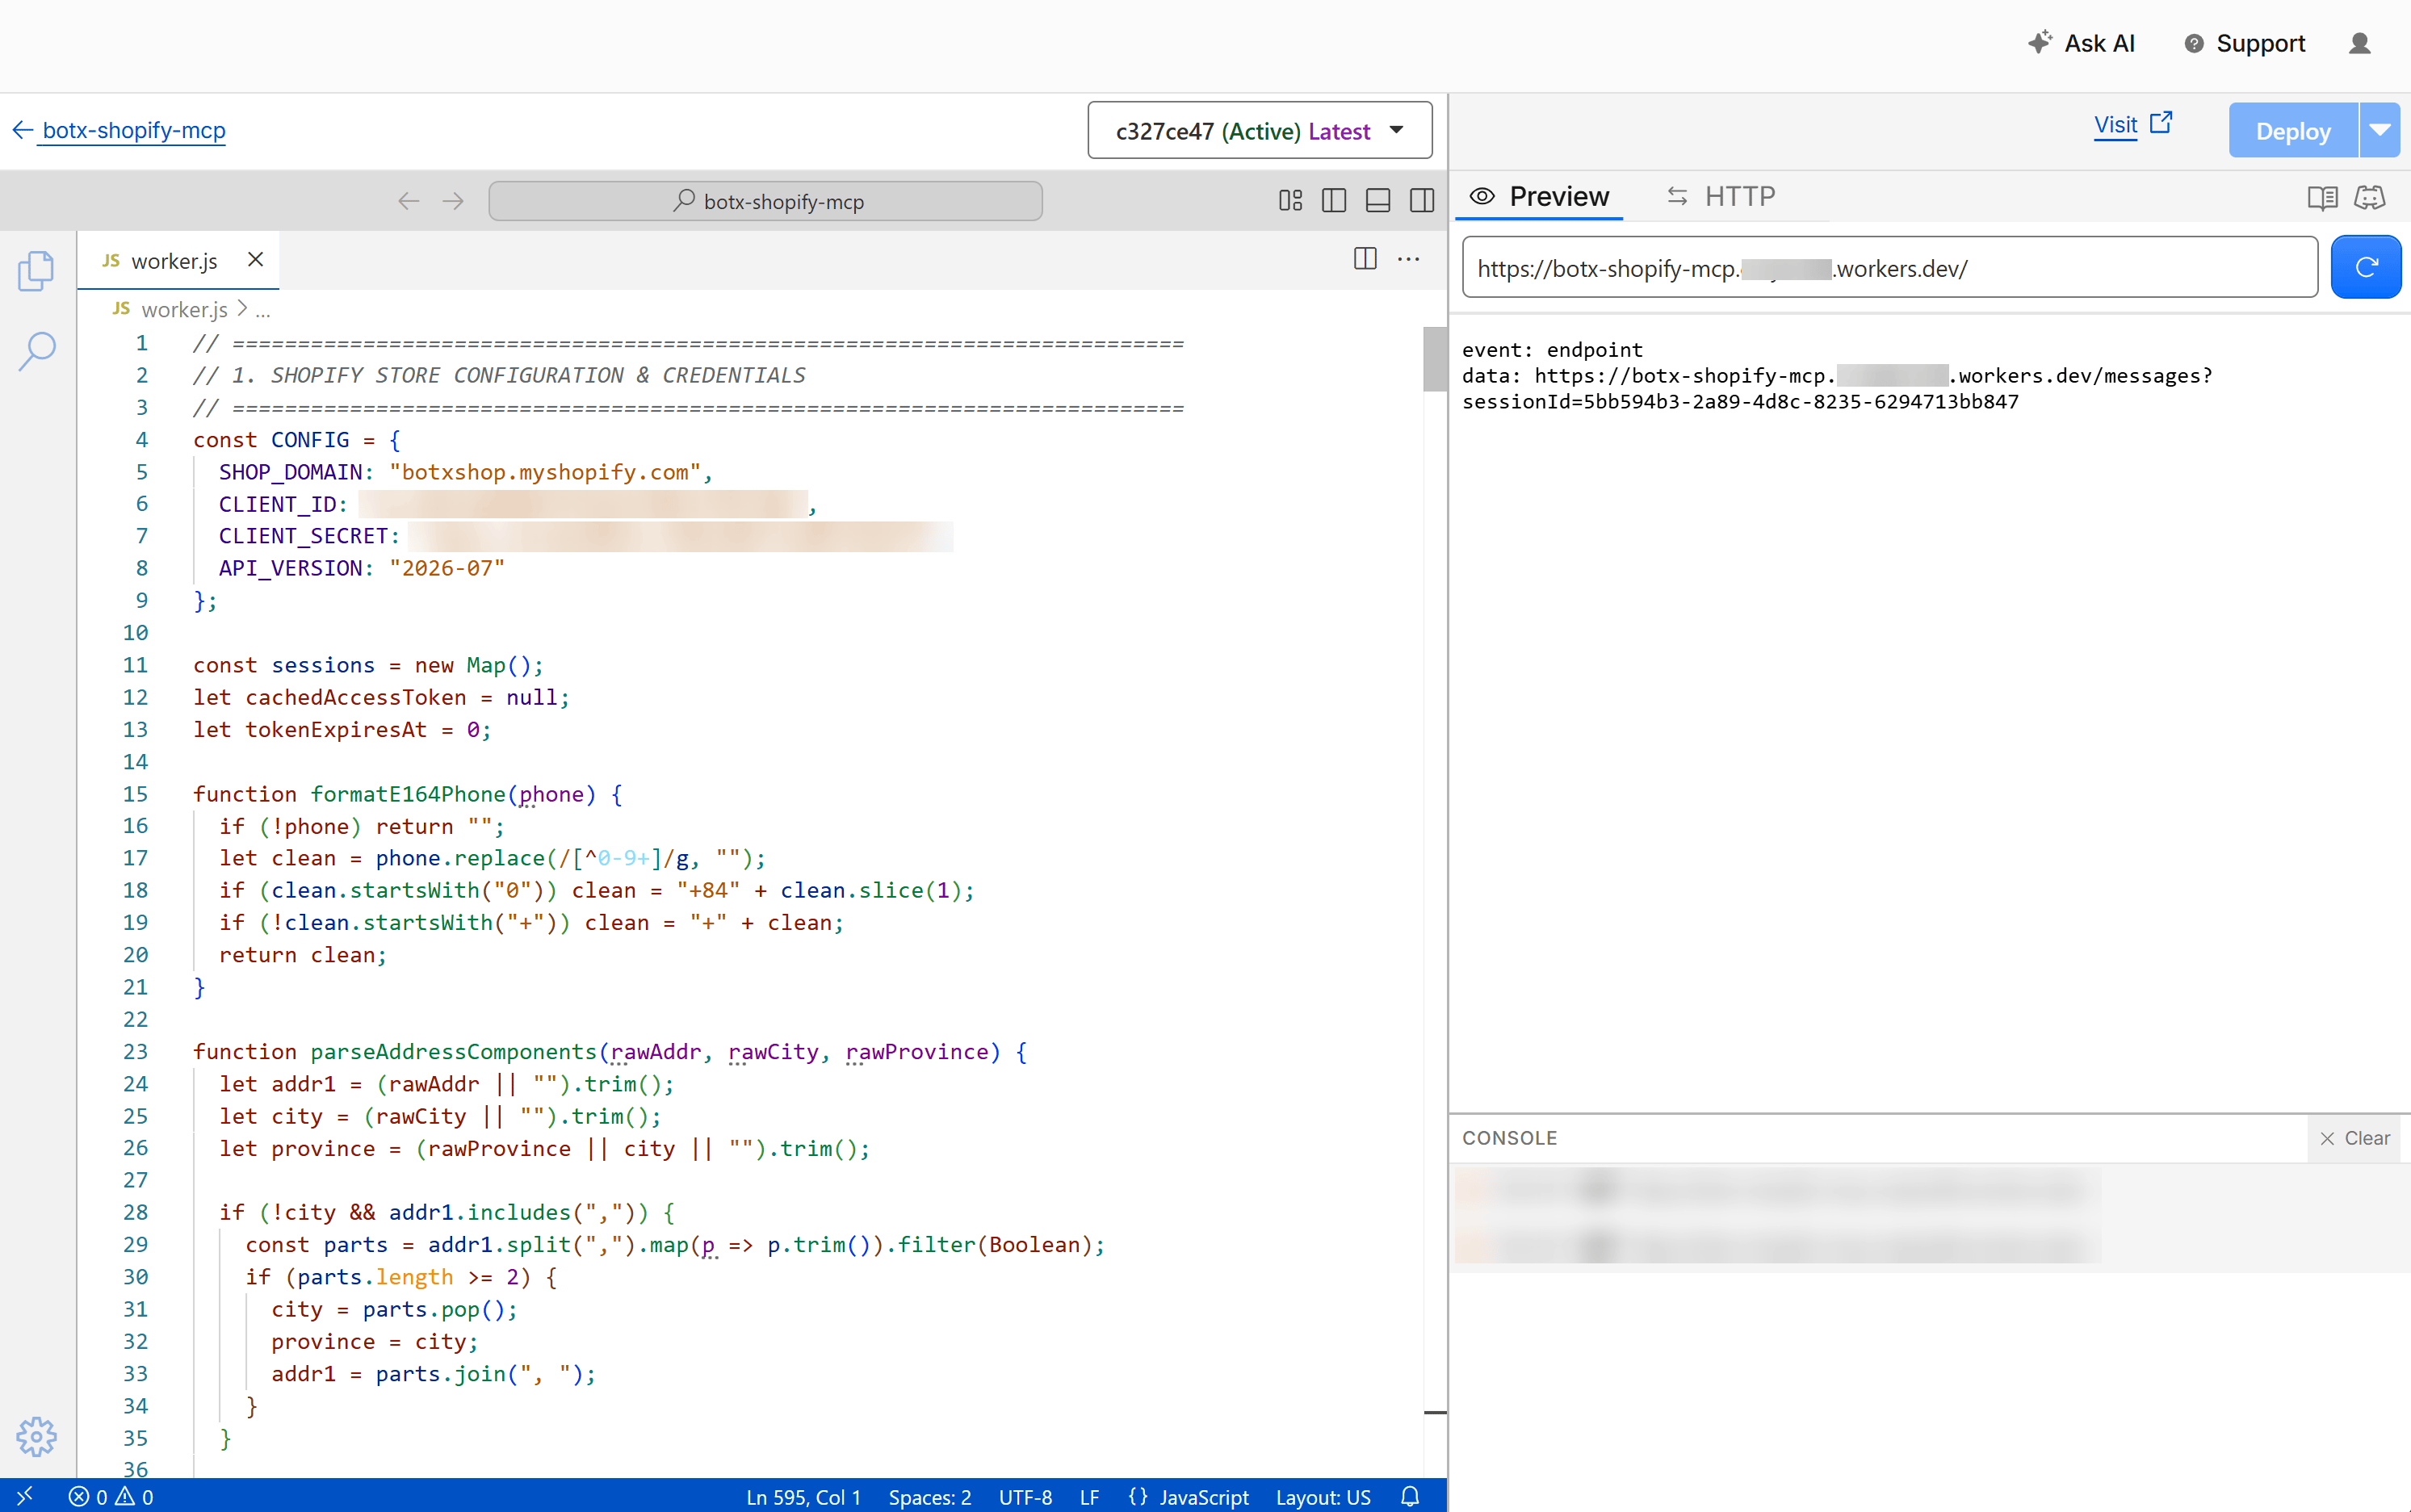
Task: Go back with the editor navigation arrow
Action: click(408, 201)
